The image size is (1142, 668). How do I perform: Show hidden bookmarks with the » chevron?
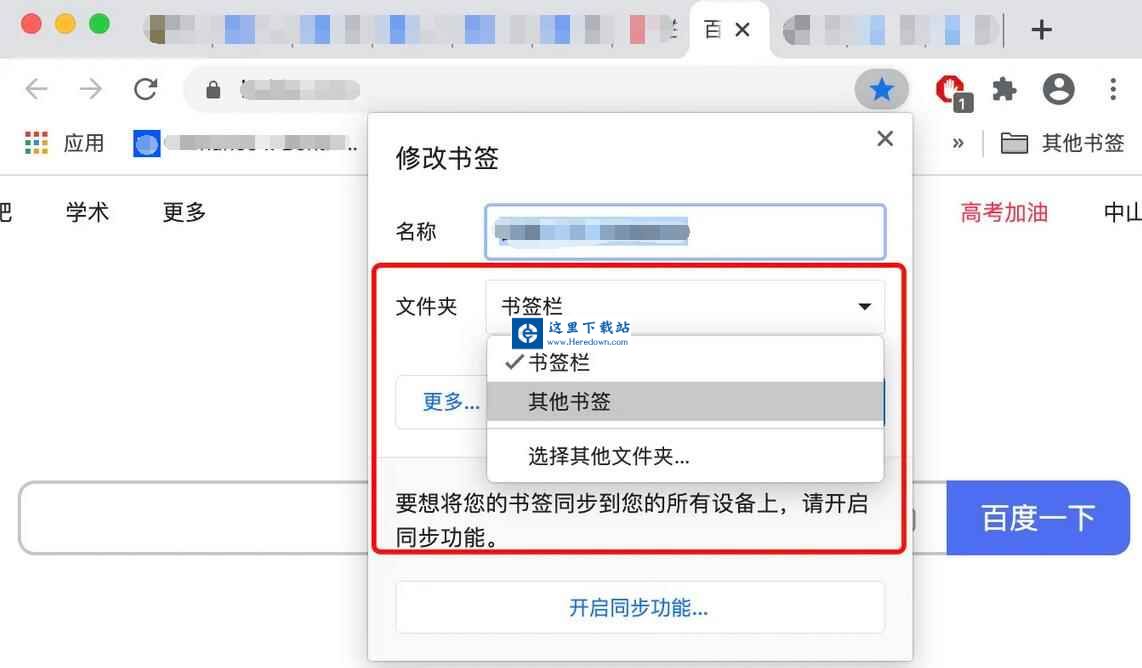pyautogui.click(x=958, y=143)
